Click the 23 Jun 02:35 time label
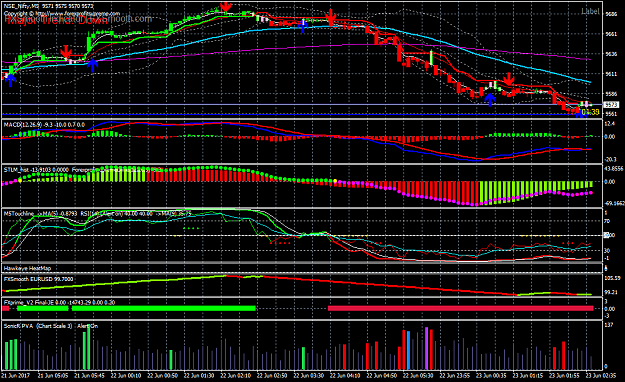The width and height of the screenshot is (625, 382). [600, 376]
